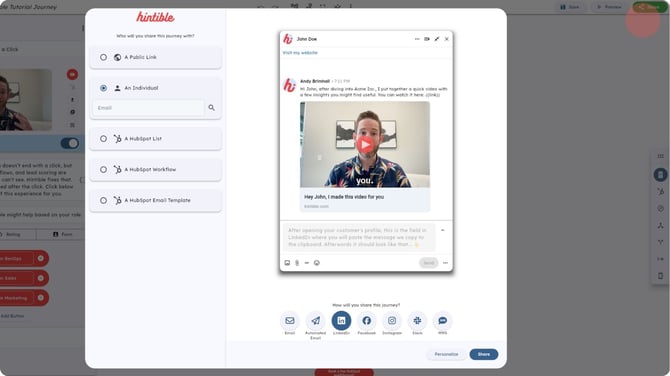Click the email search magnifier icon
670x376 pixels.
(x=212, y=108)
